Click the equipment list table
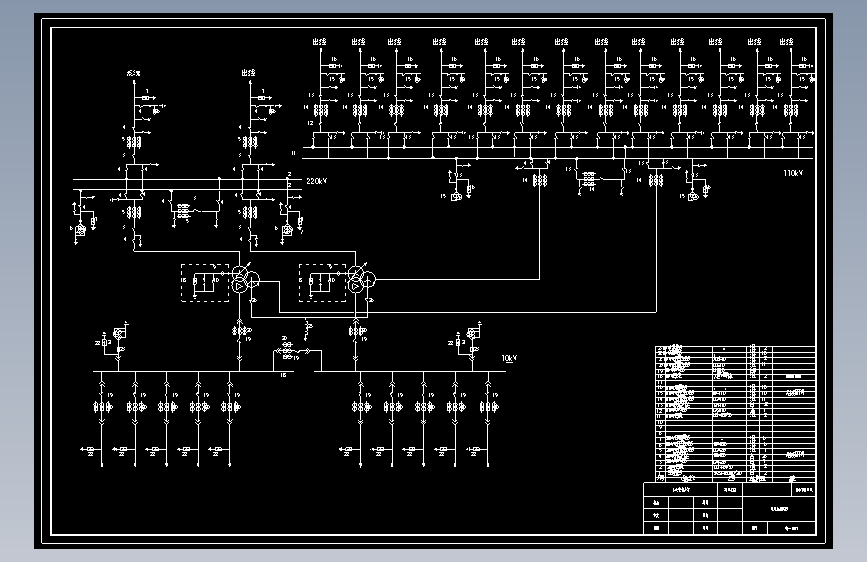The height and width of the screenshot is (562, 867). [x=735, y=414]
